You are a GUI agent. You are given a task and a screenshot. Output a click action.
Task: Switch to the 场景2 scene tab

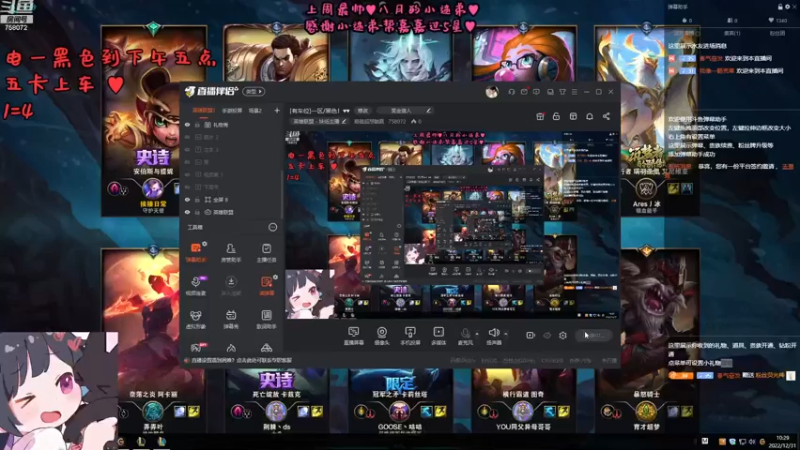pyautogui.click(x=255, y=110)
